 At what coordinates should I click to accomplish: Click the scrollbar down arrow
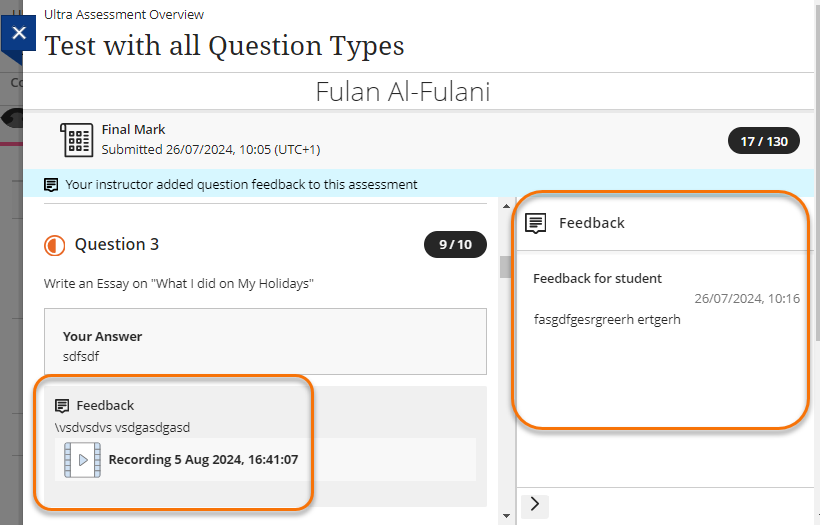point(505,515)
